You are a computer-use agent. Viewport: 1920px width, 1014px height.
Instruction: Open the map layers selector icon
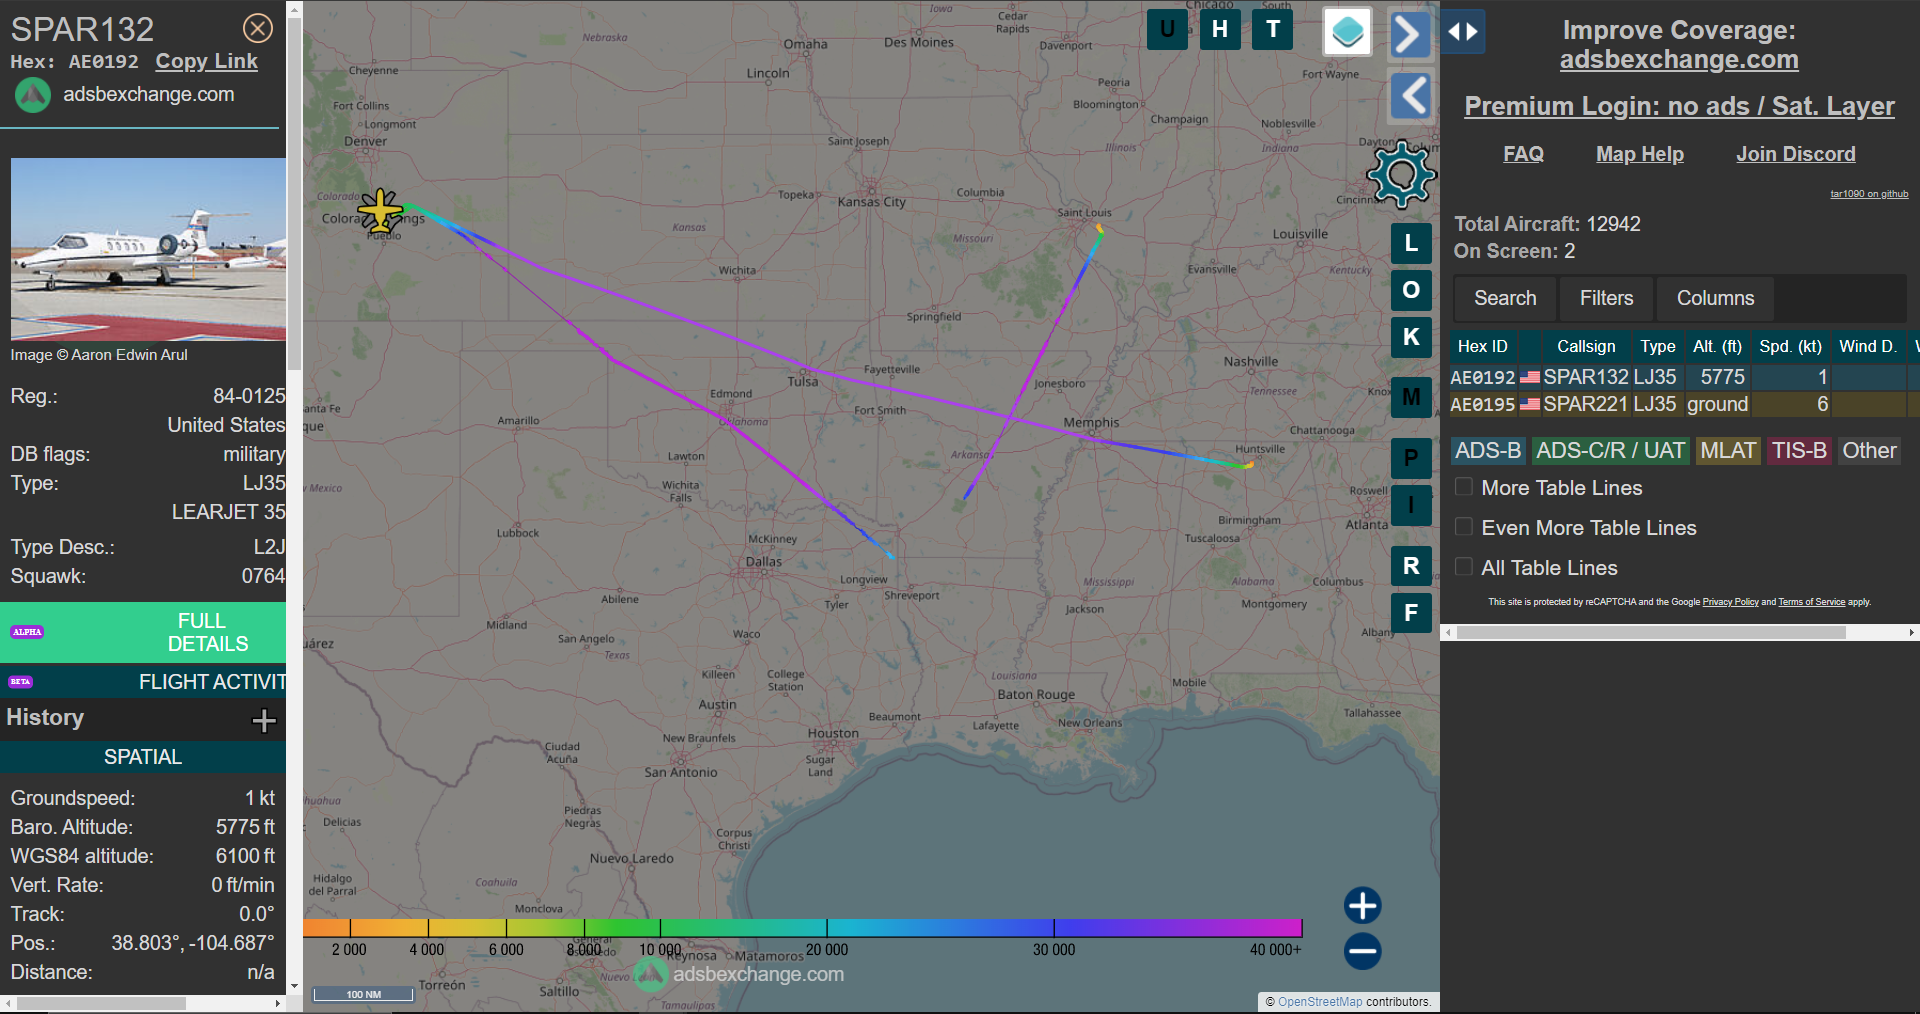point(1347,32)
